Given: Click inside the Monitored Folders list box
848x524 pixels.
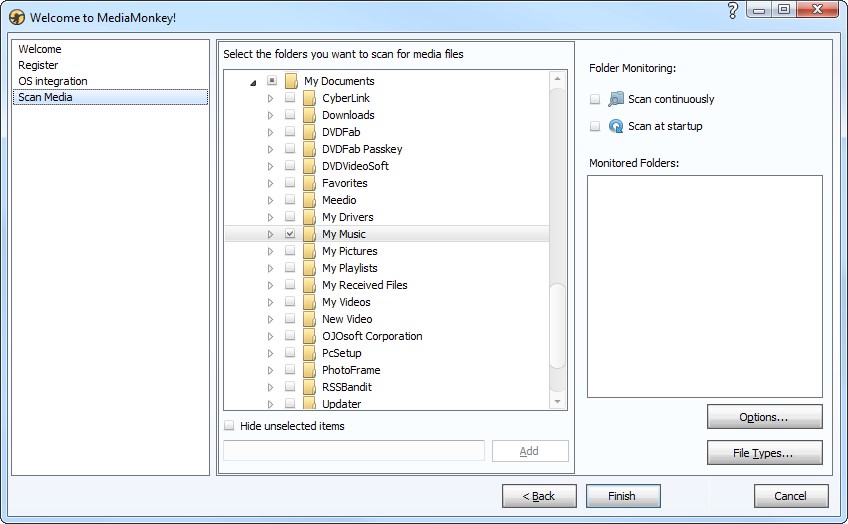Looking at the screenshot, I should coord(705,286).
